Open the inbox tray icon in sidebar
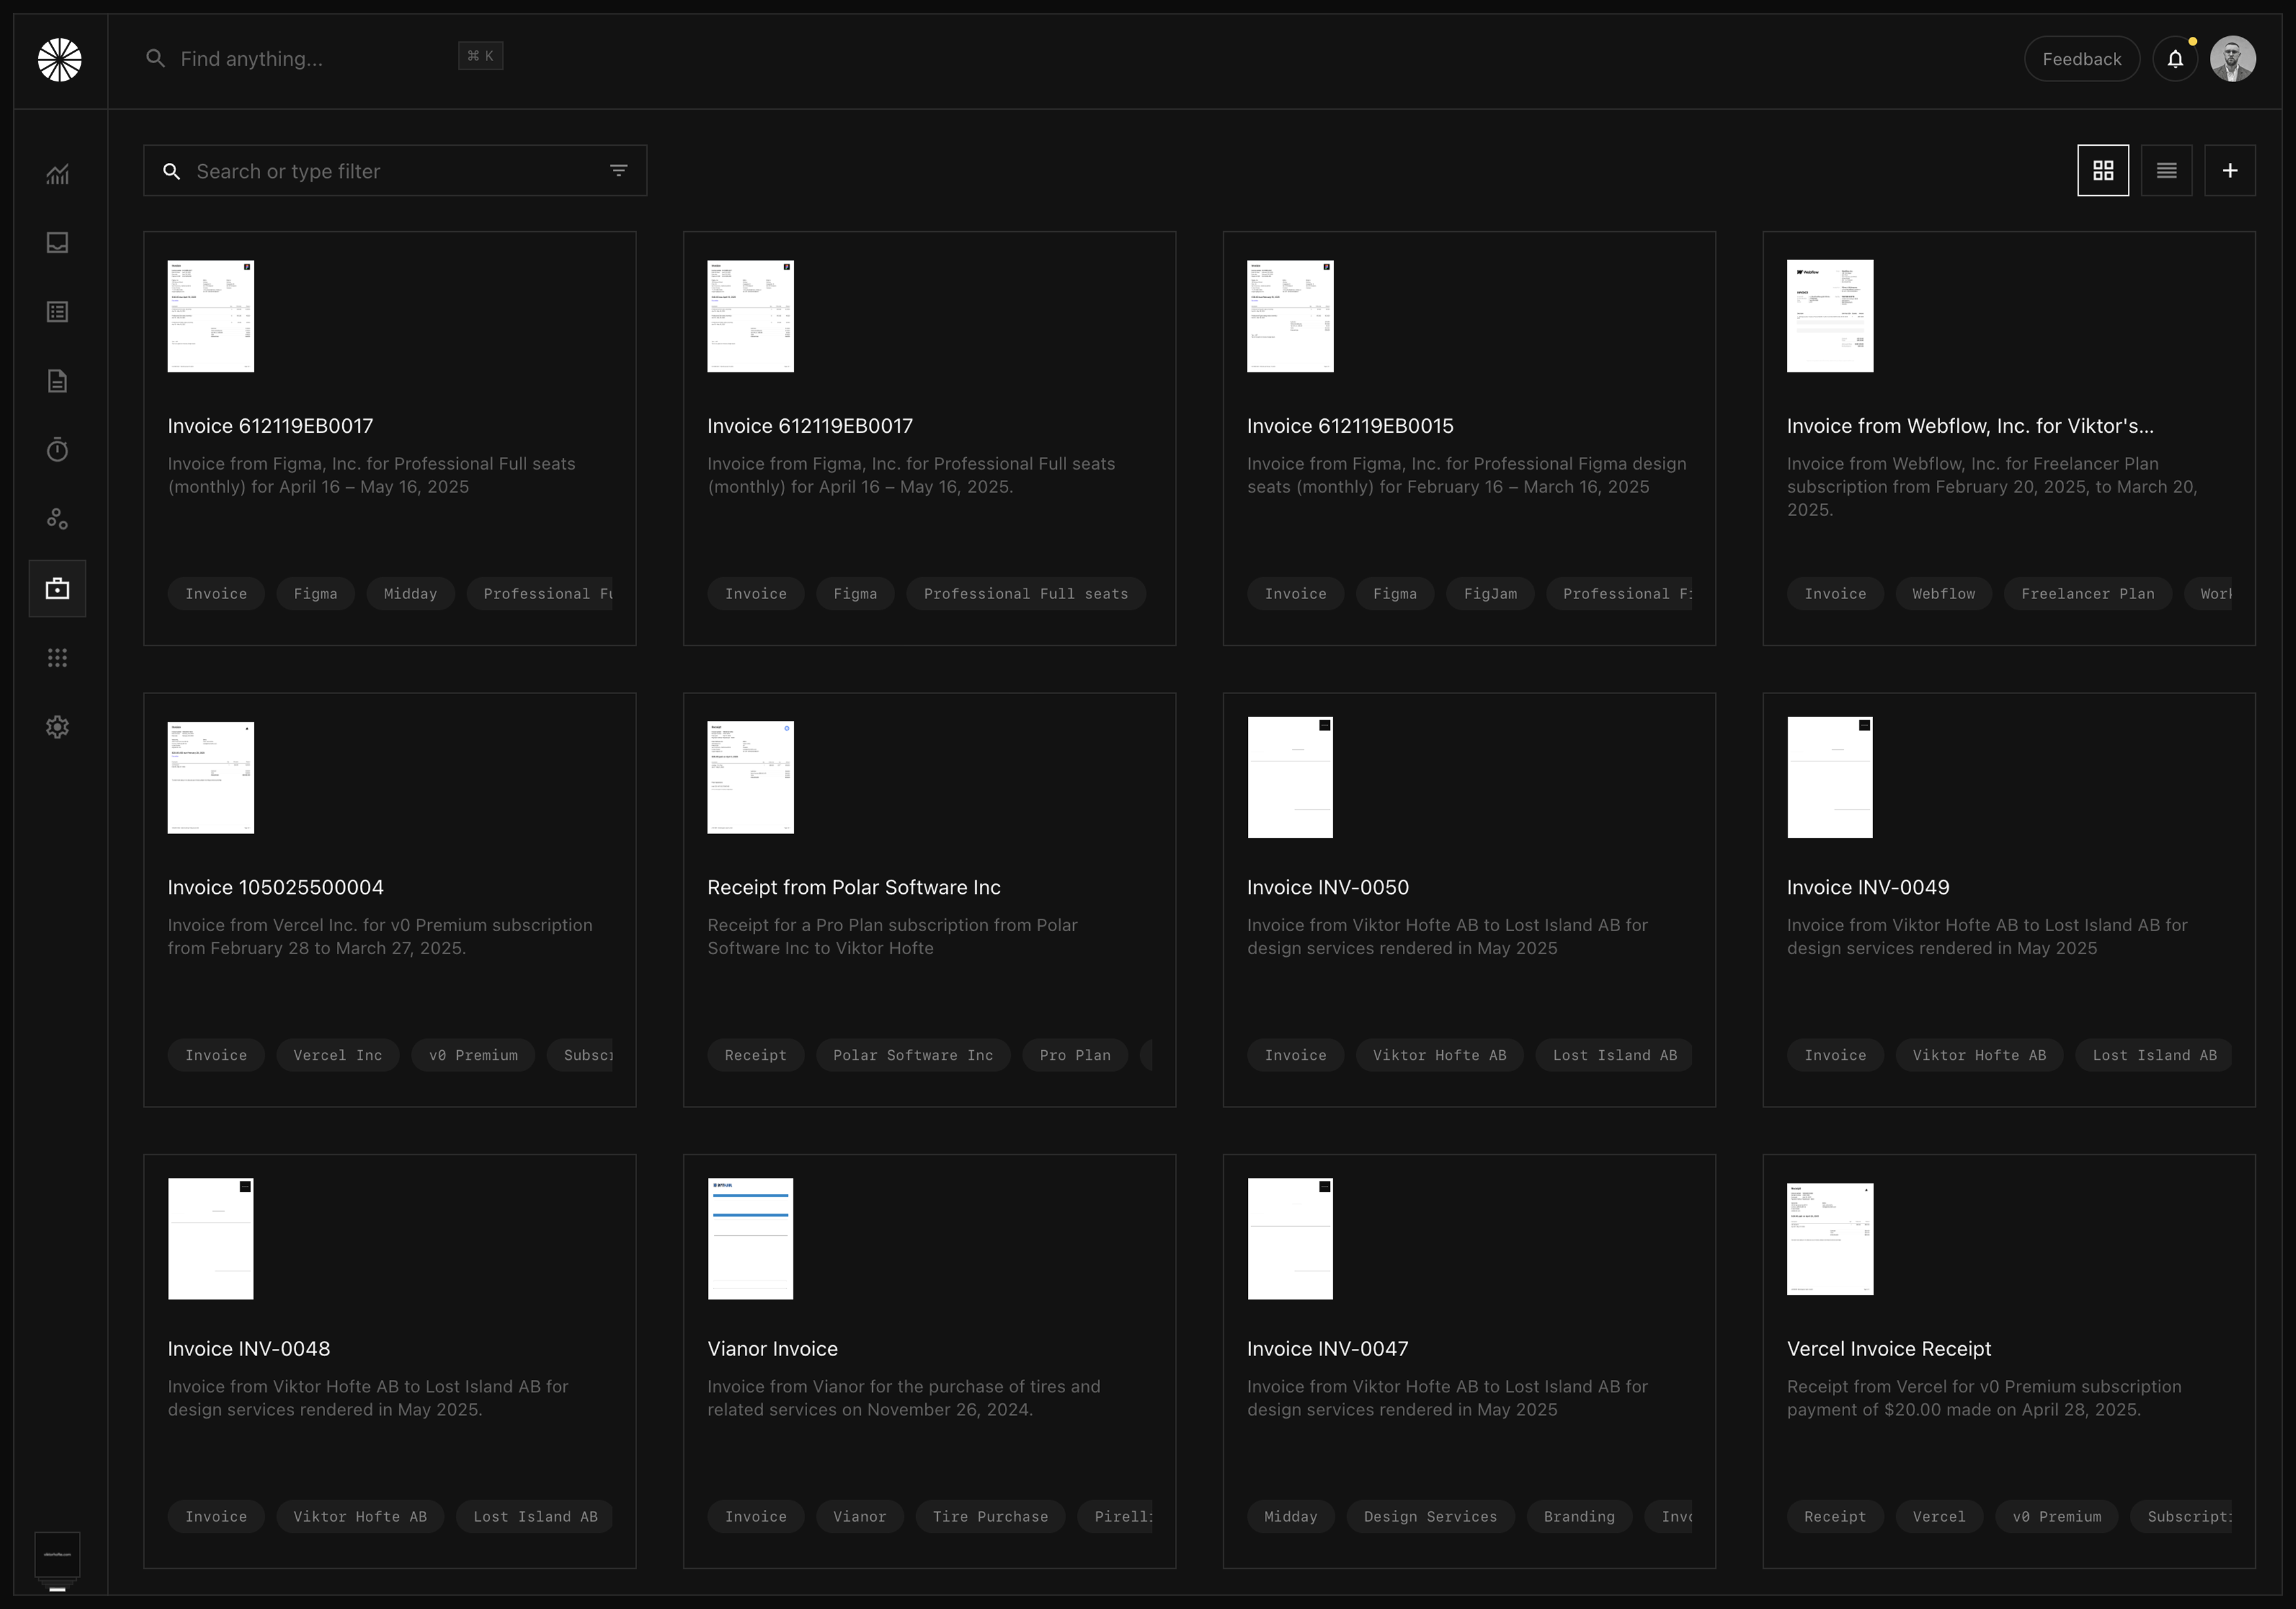The image size is (2296, 1609). [x=57, y=243]
